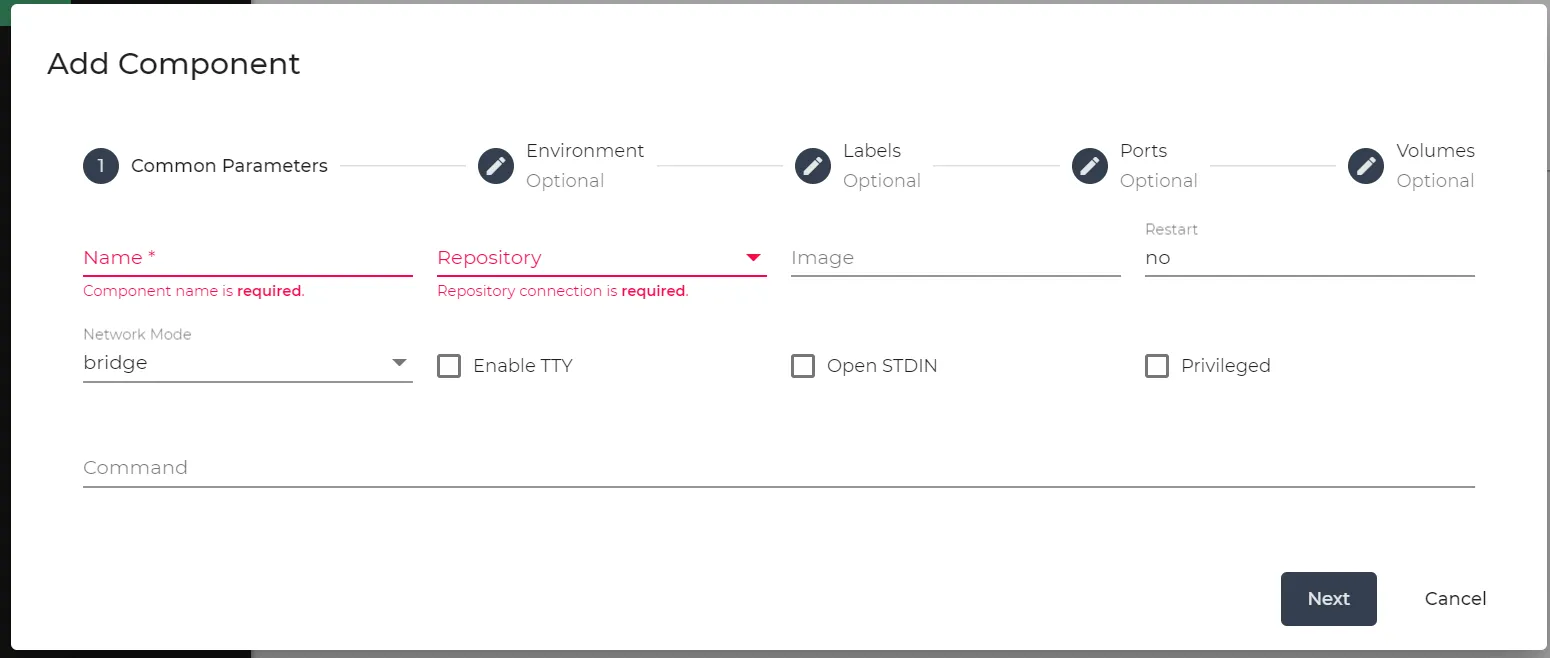Viewport: 1550px width, 658px height.
Task: Click the Ports step pencil icon
Action: pos(1090,166)
